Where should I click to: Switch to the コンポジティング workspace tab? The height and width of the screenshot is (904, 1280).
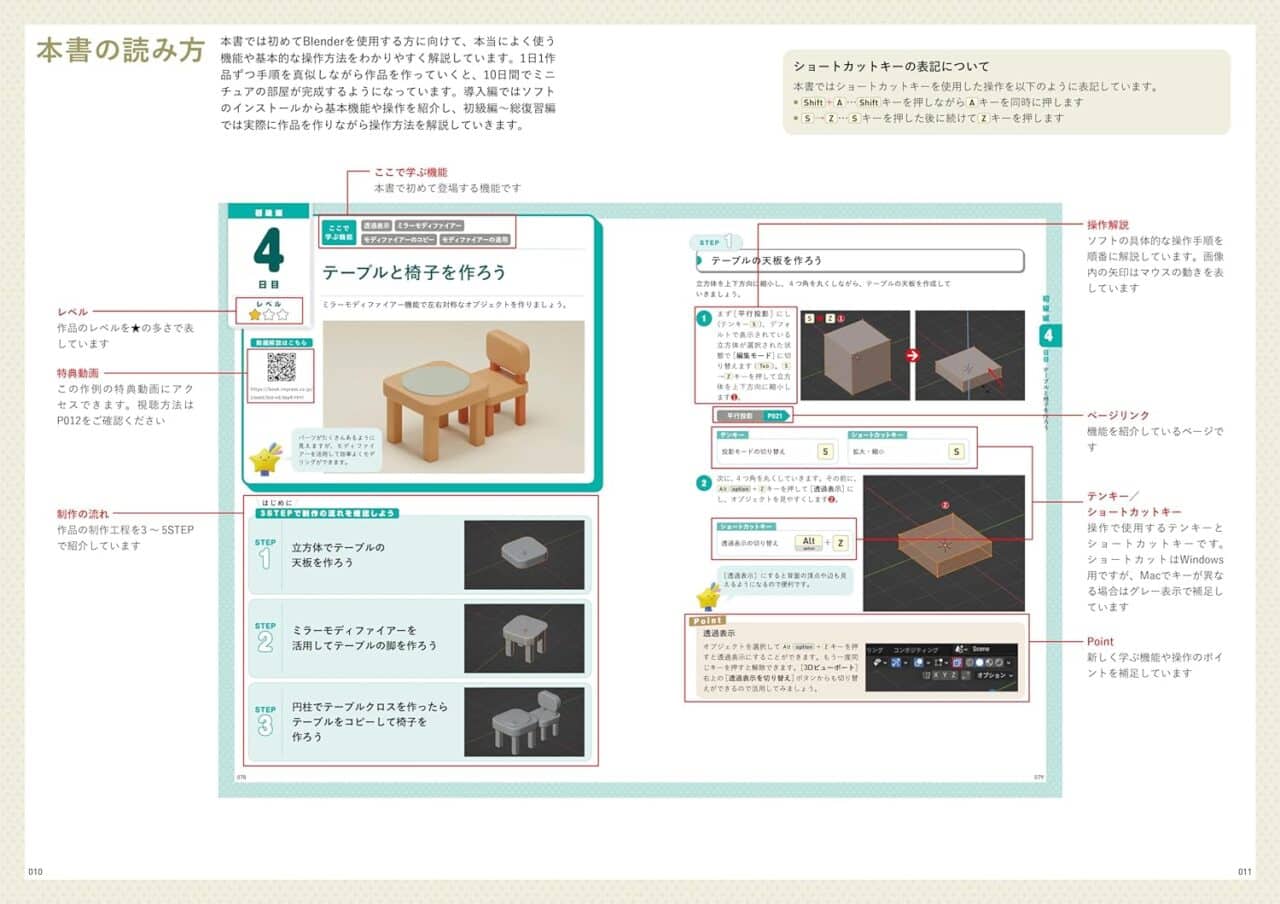[x=916, y=651]
